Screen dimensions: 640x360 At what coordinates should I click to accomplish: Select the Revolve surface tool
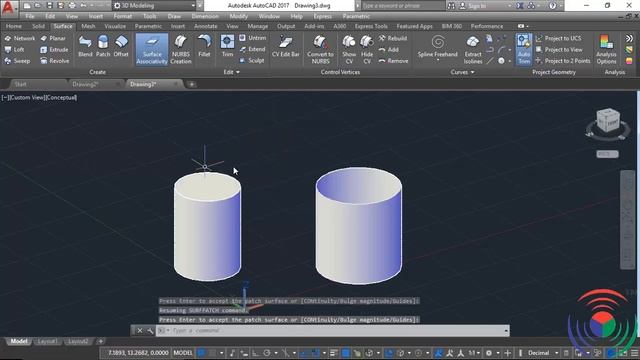point(55,61)
